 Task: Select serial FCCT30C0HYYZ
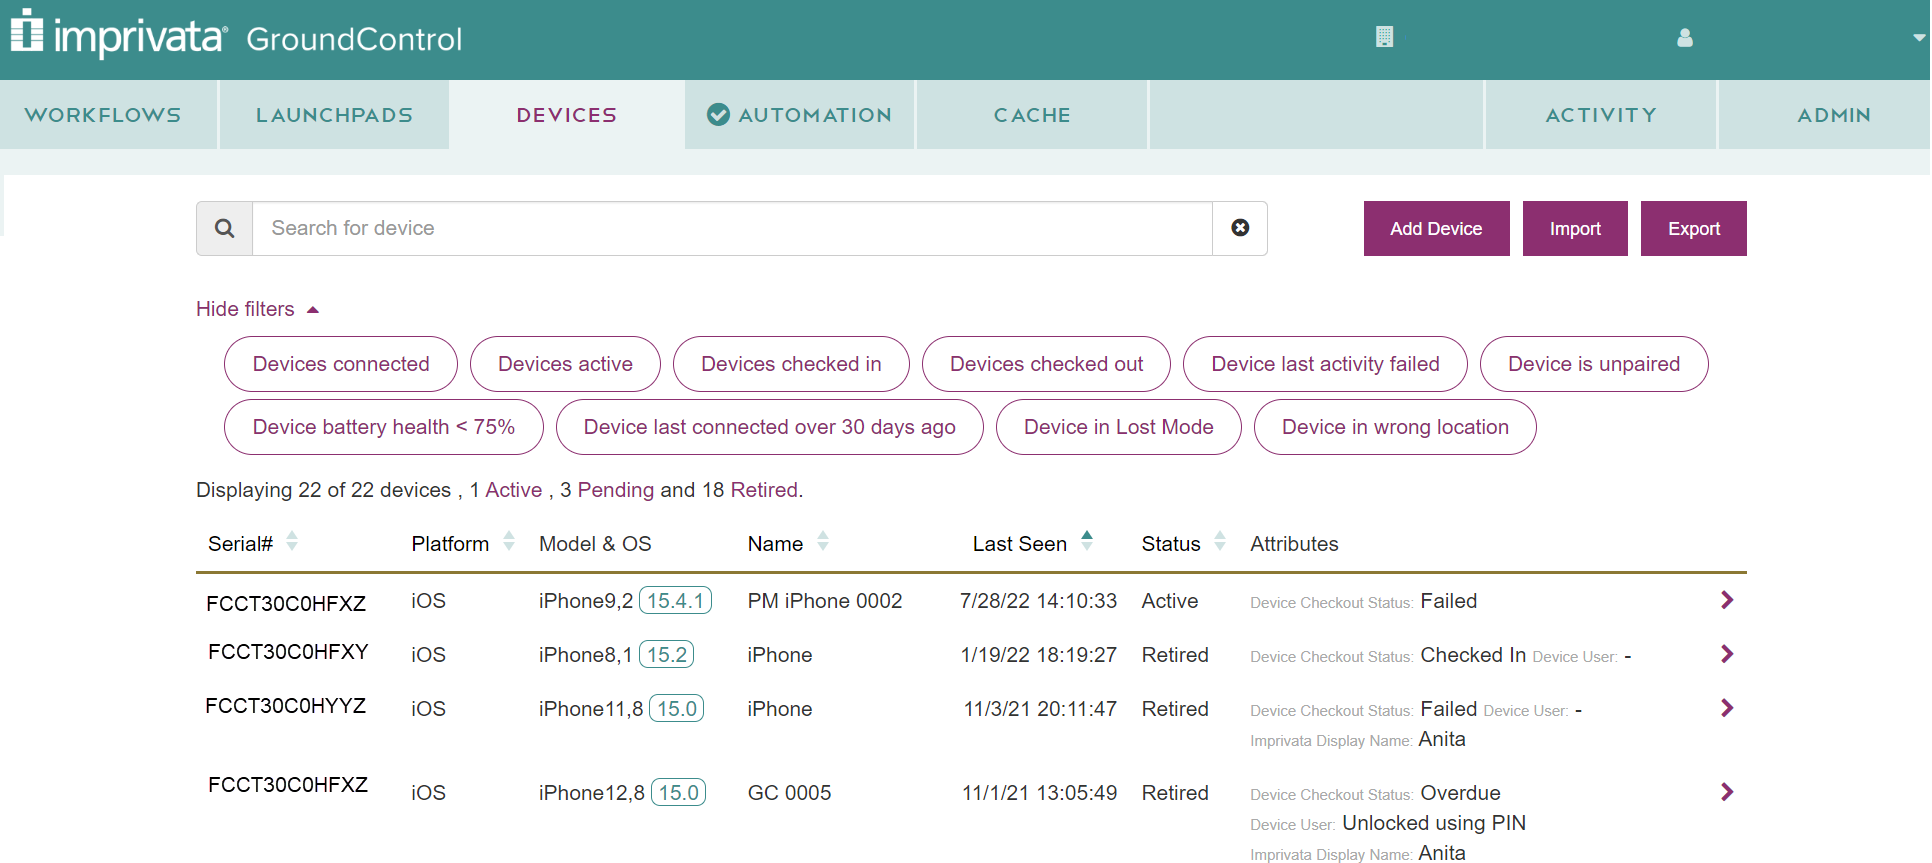point(286,706)
